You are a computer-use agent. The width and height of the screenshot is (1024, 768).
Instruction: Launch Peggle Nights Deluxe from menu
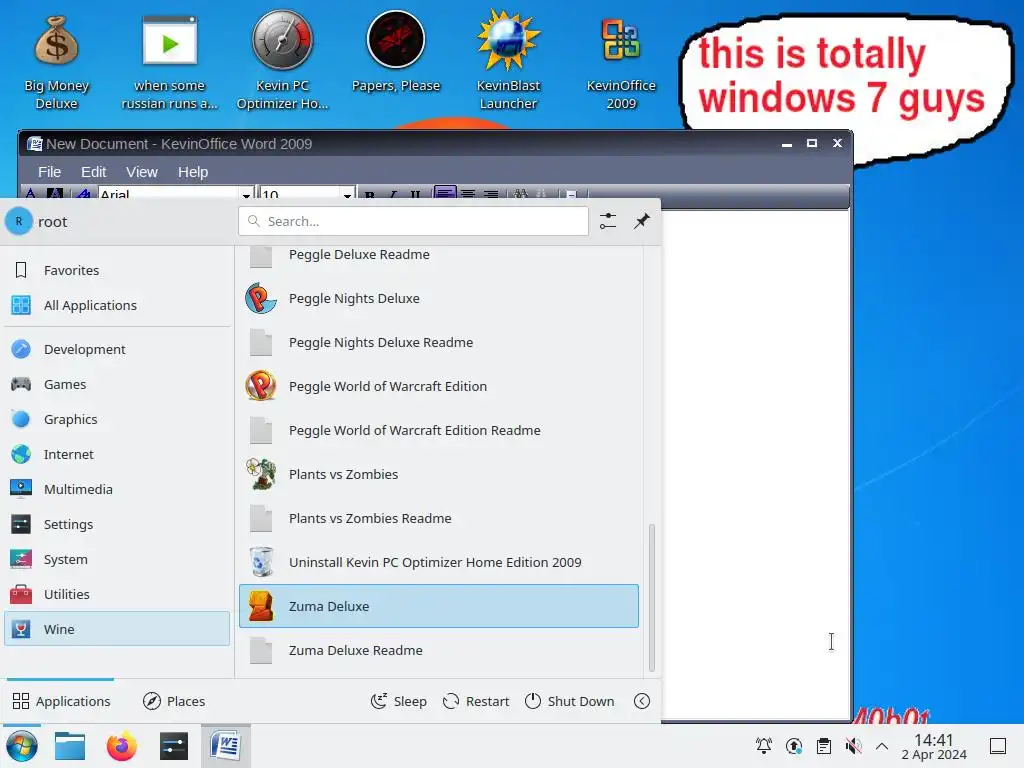click(439, 298)
